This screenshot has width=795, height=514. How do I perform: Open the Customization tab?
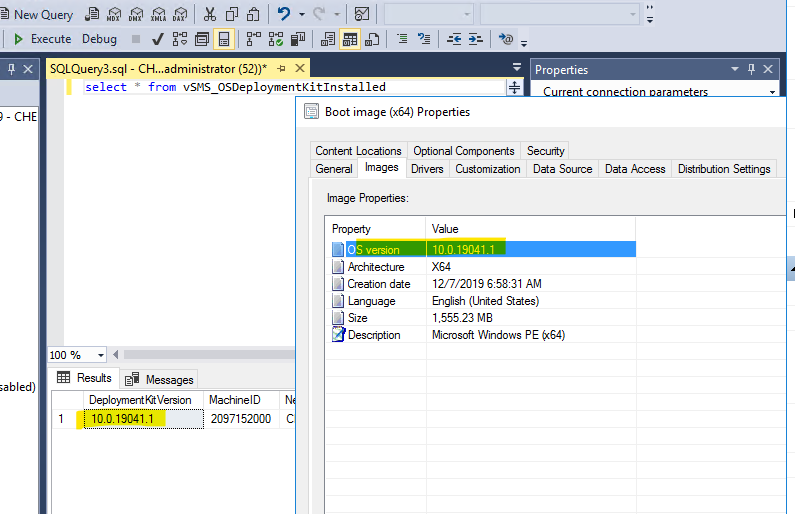coord(487,169)
